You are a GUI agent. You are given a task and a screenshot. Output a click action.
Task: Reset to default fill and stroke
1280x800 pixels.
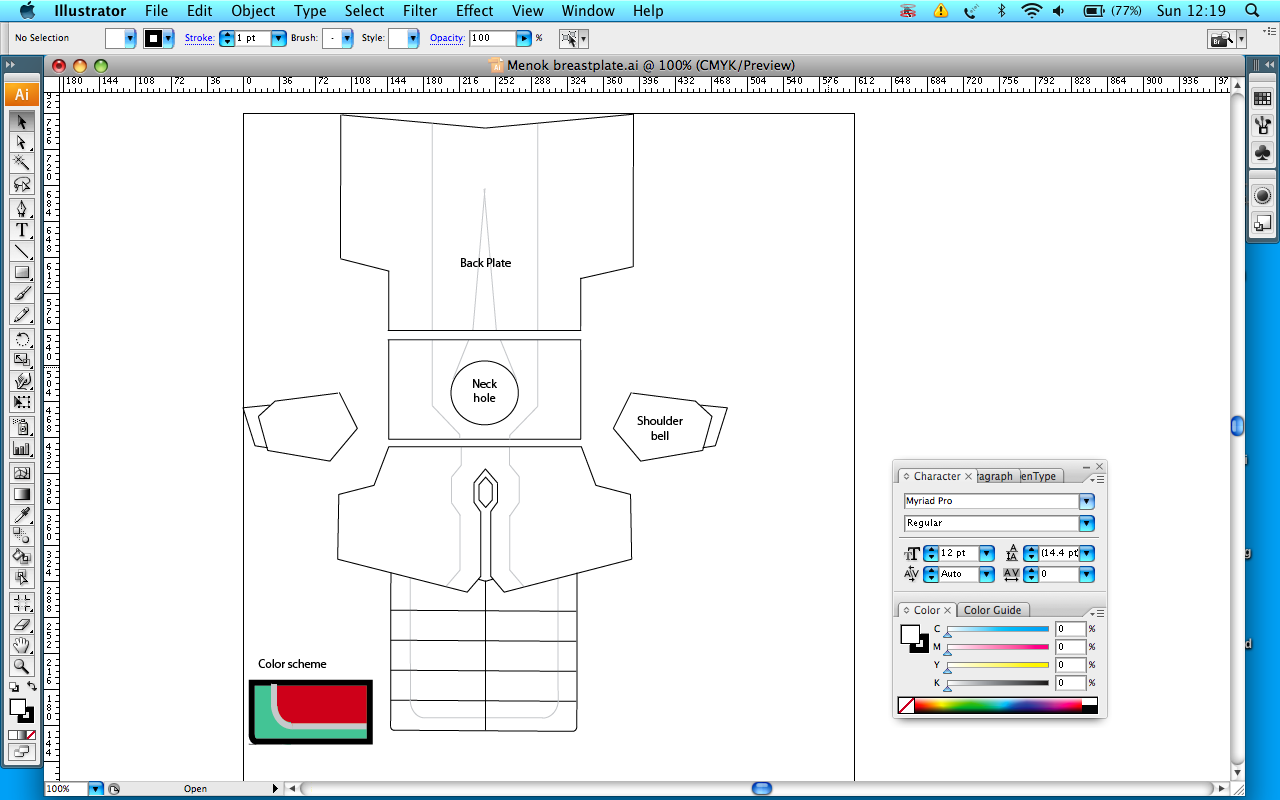14,687
